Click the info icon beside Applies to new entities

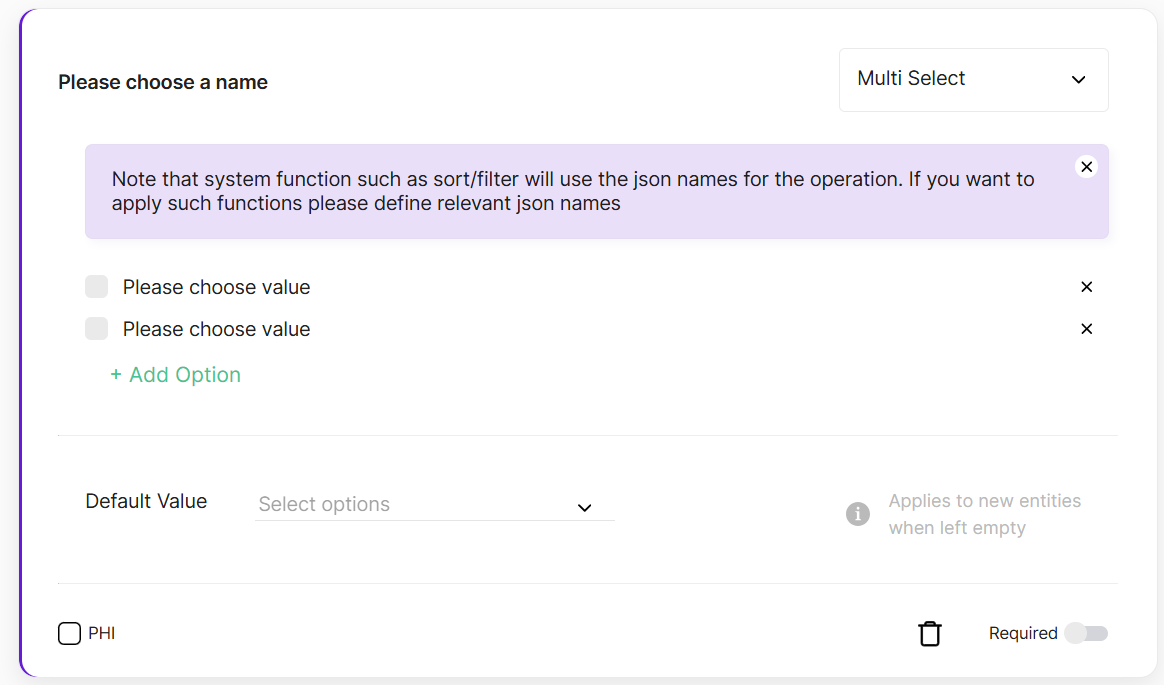pos(857,514)
